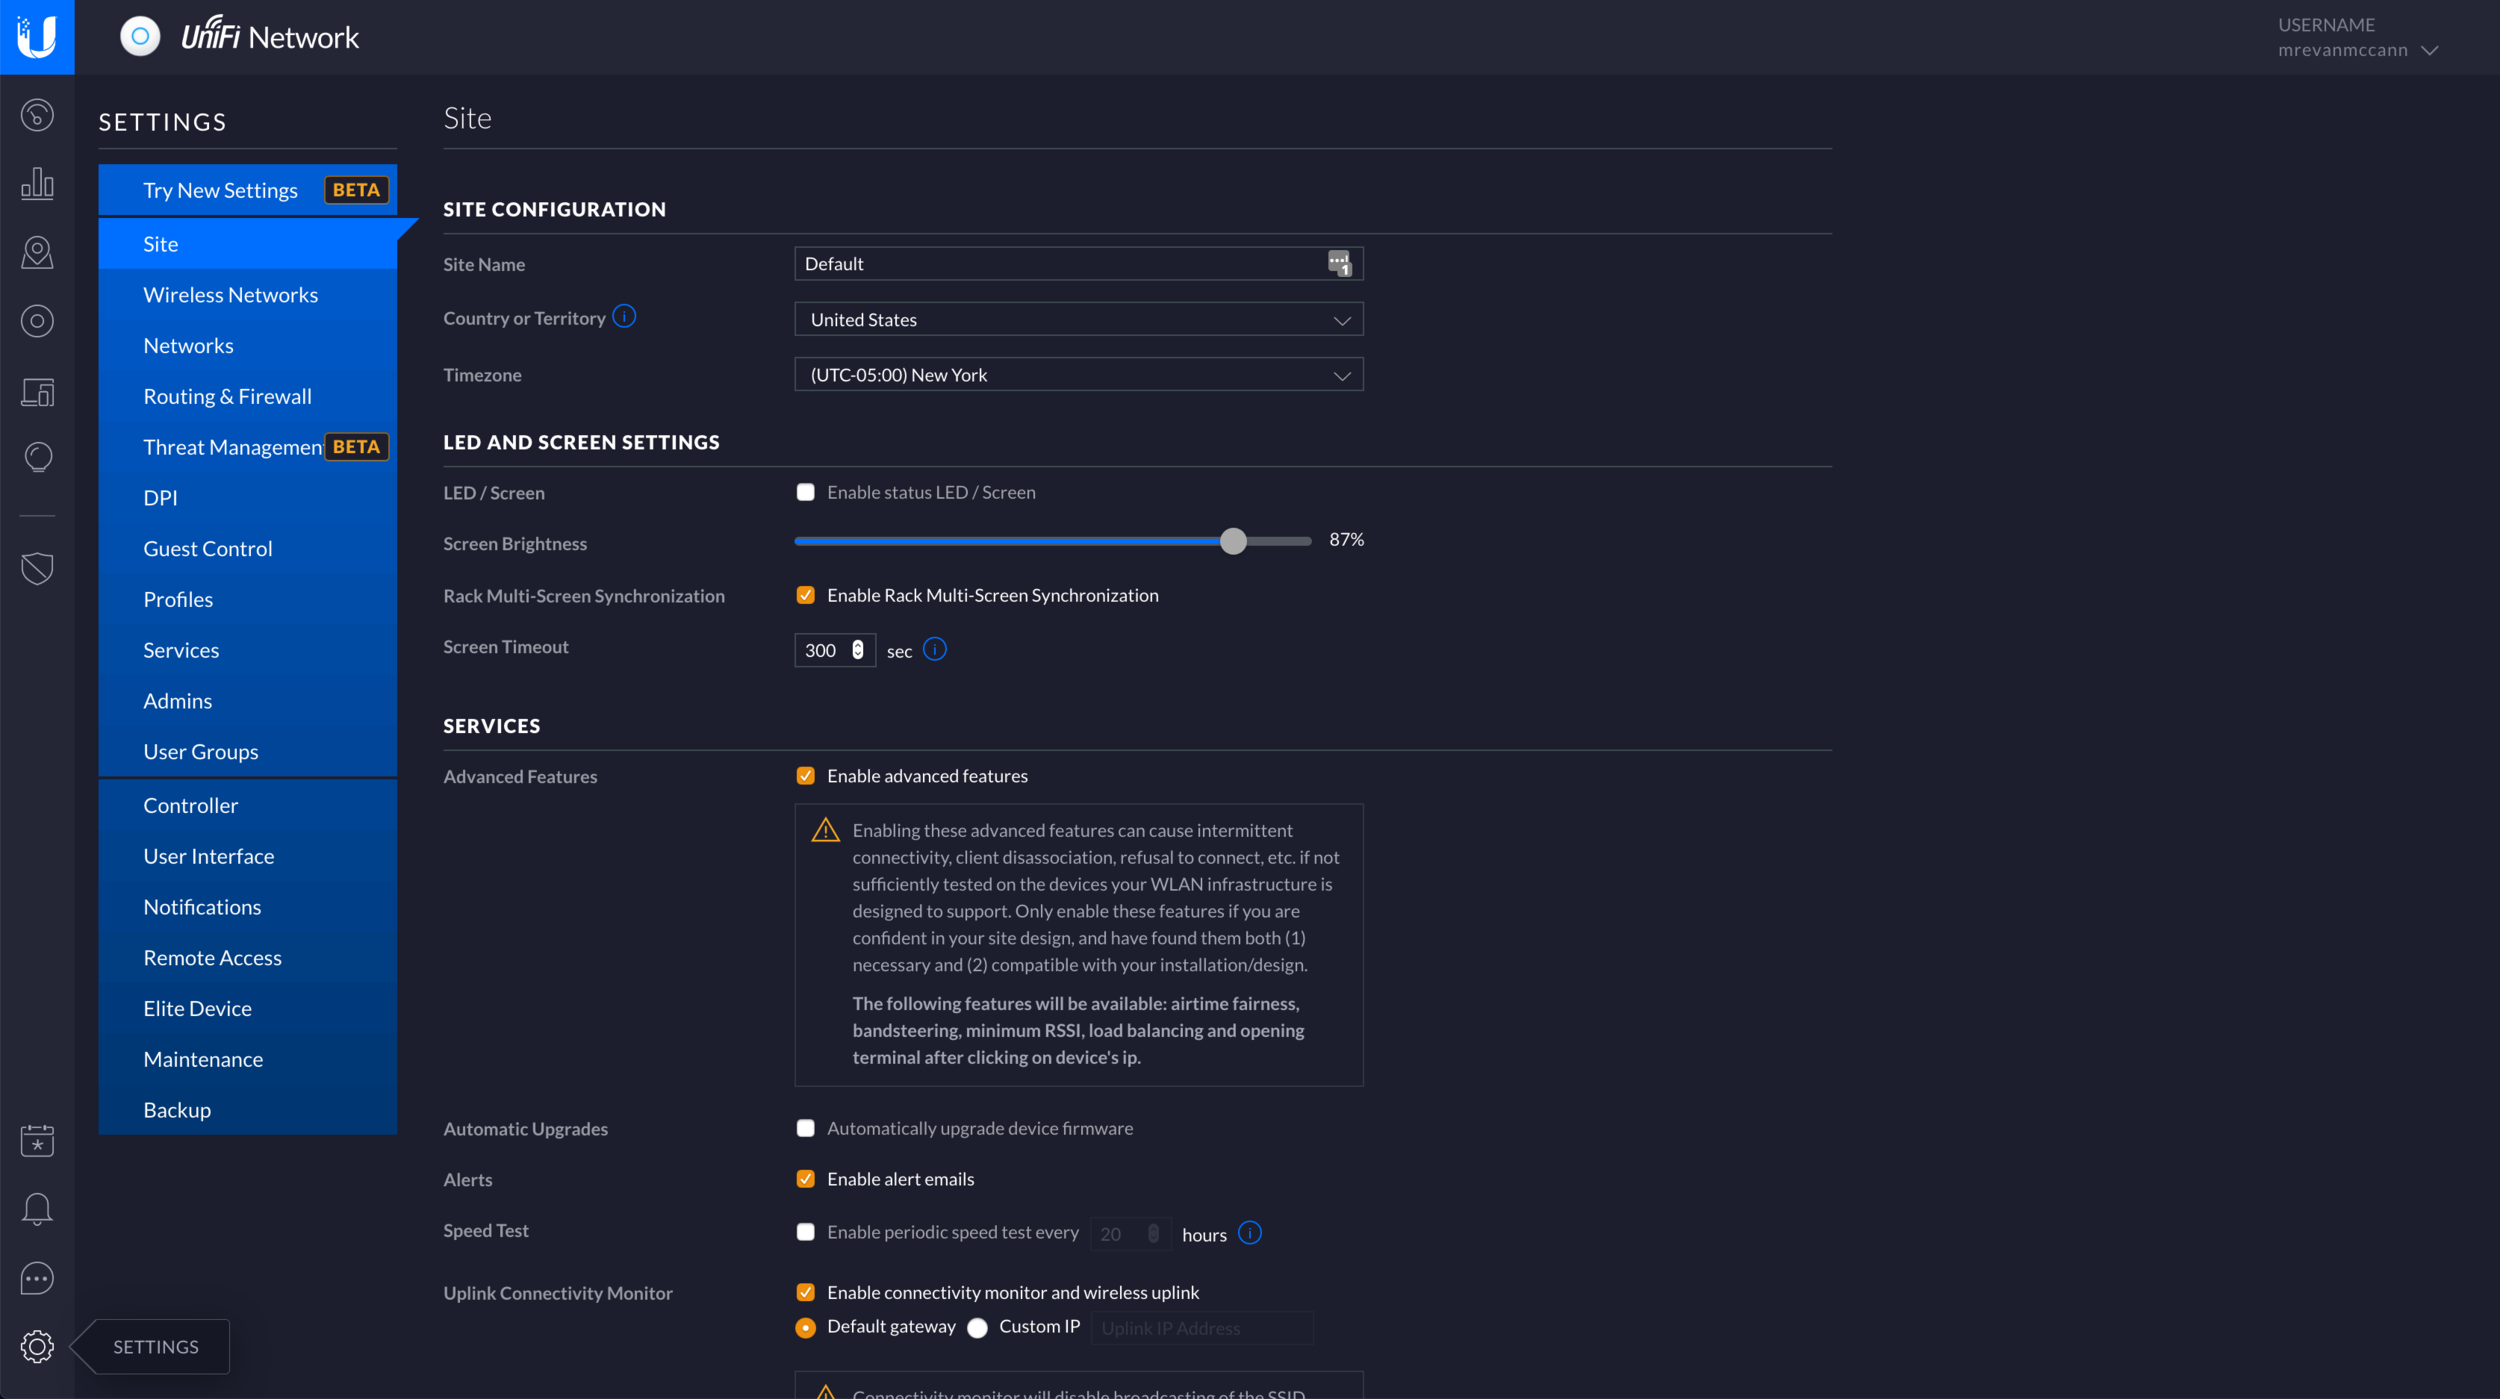Open the Dashboard from the left sidebar
This screenshot has width=2500, height=1399.
coord(37,114)
